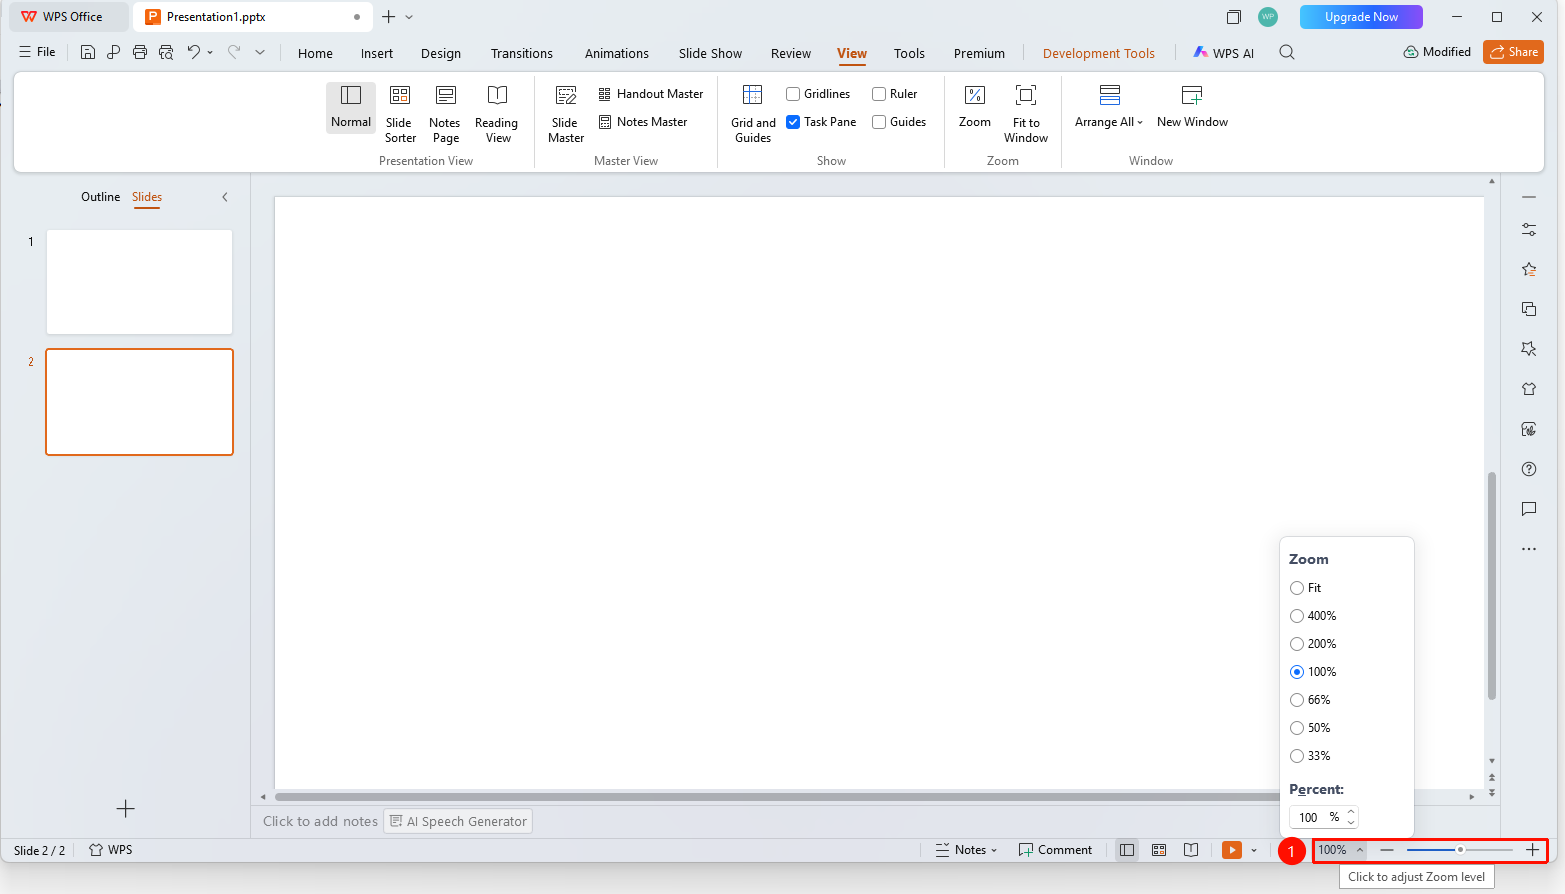
Task: Select the 50% zoom radio option
Action: tap(1297, 728)
